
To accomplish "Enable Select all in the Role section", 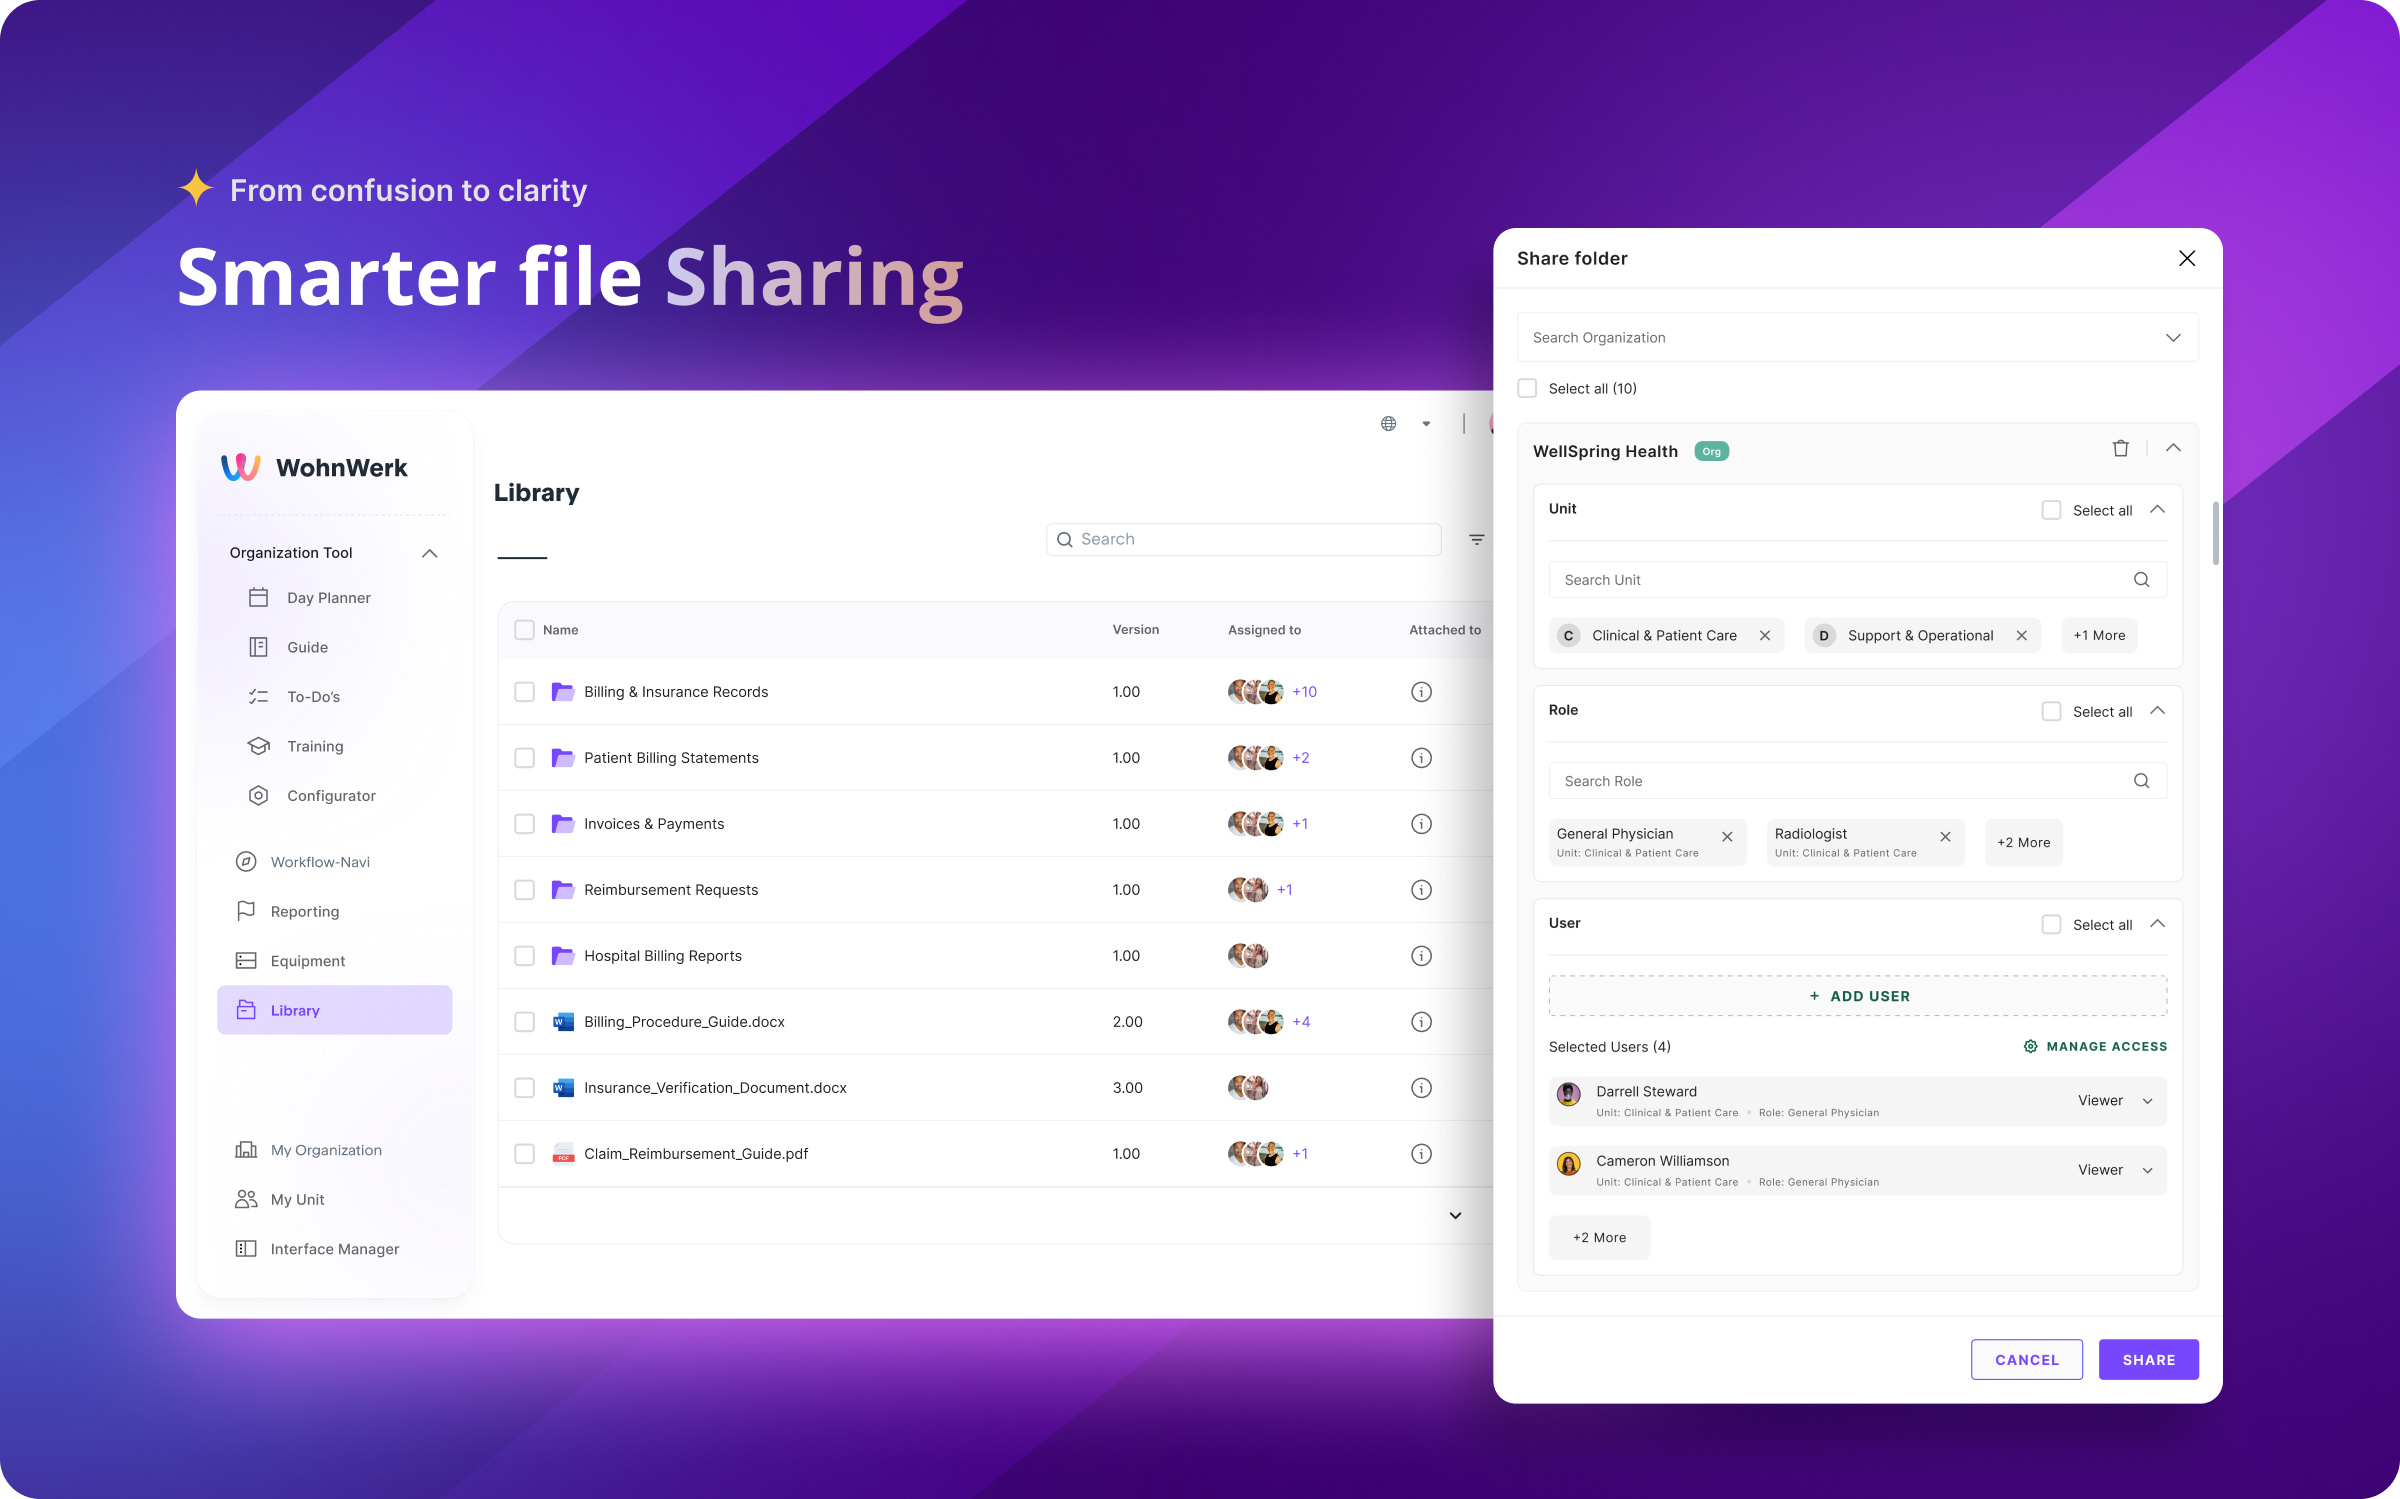I will point(2051,711).
